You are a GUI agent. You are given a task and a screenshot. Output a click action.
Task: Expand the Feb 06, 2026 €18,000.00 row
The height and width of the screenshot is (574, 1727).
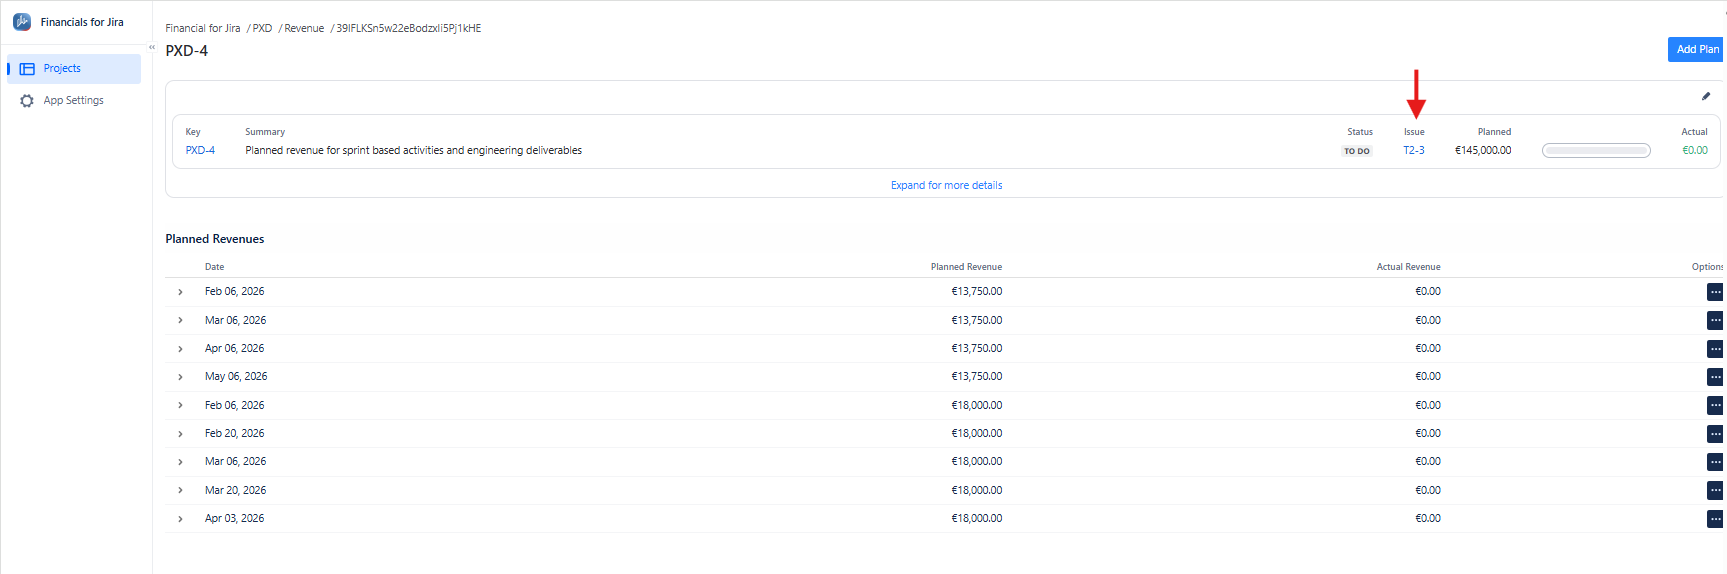180,405
